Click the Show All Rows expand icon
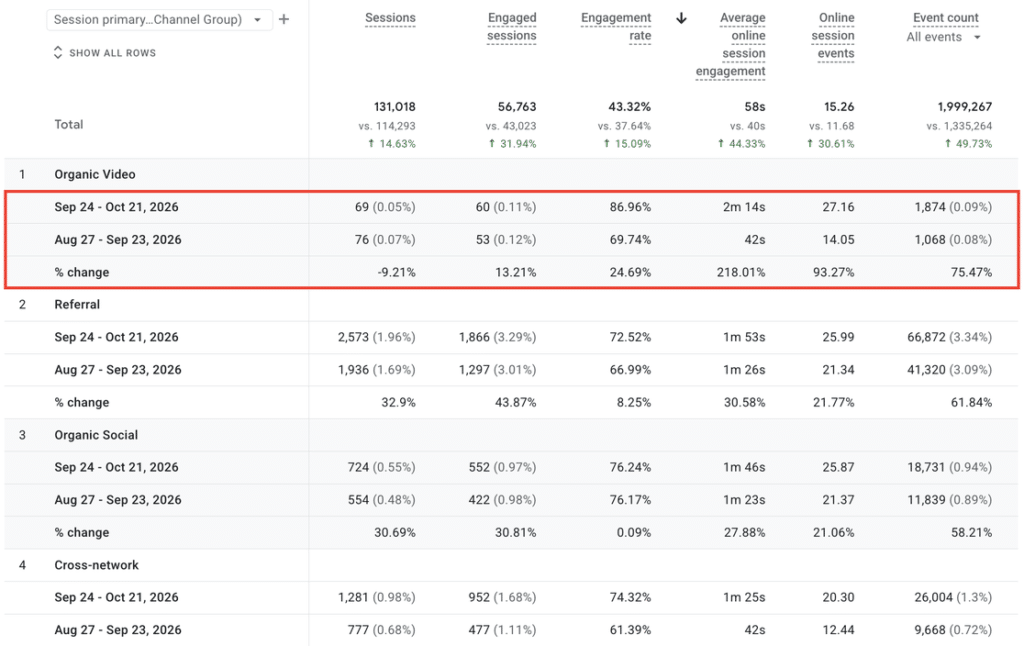 pos(58,53)
